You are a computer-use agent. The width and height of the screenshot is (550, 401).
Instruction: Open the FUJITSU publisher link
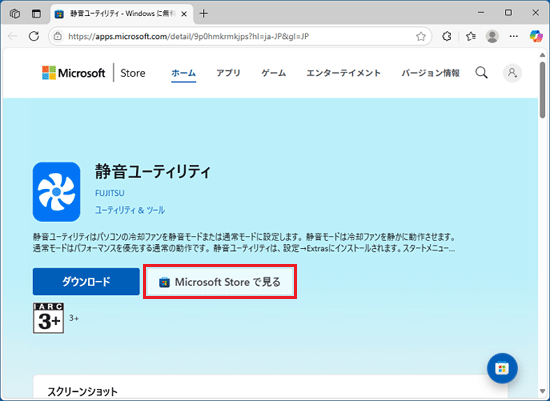point(109,193)
